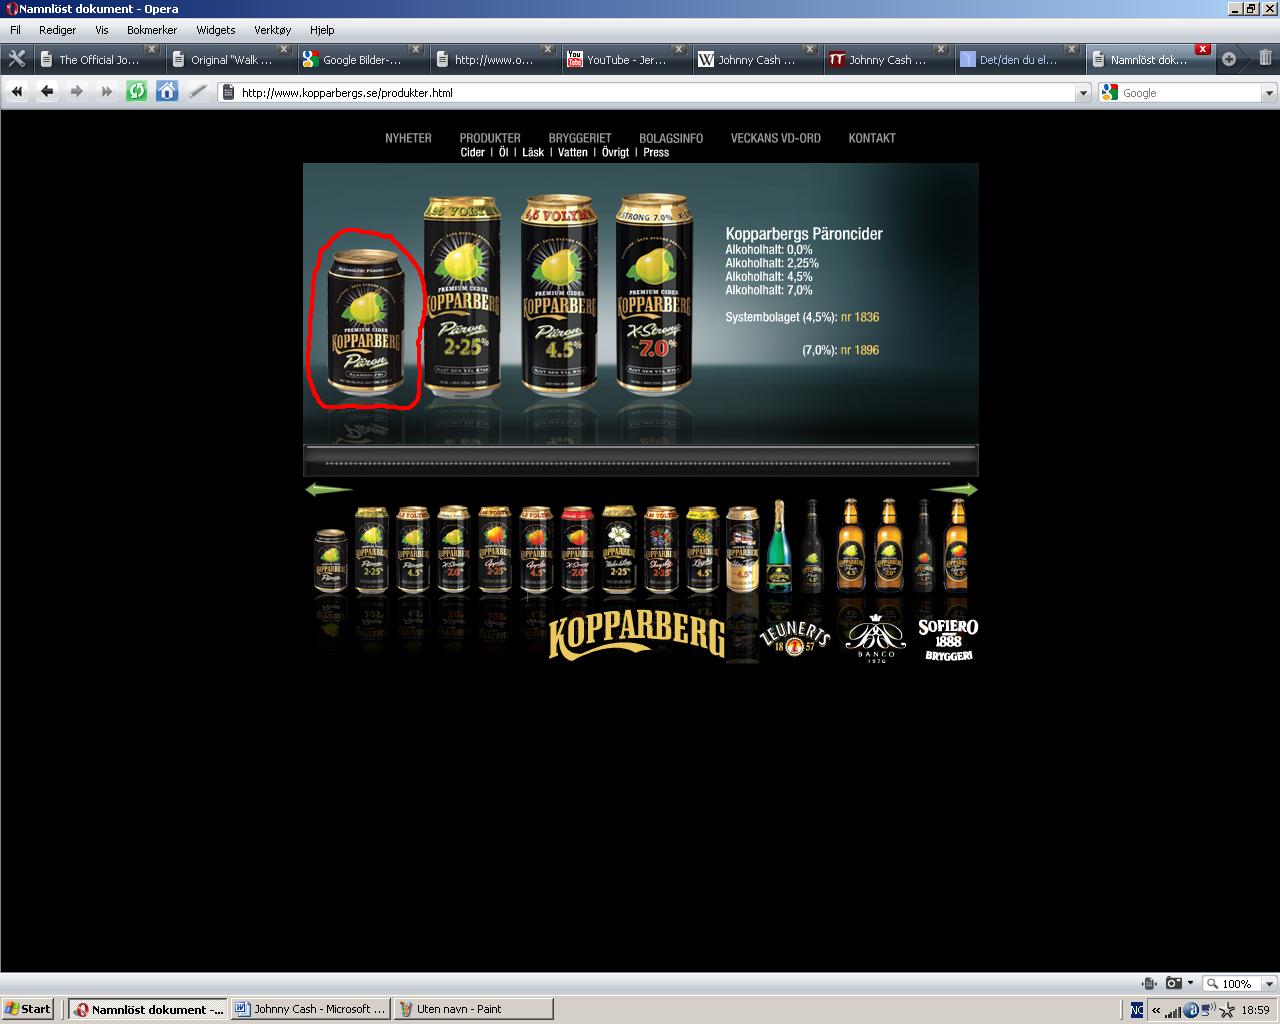Switch to Uten navn - Paint taskbar button
The width and height of the screenshot is (1280, 1024).
pos(474,1009)
